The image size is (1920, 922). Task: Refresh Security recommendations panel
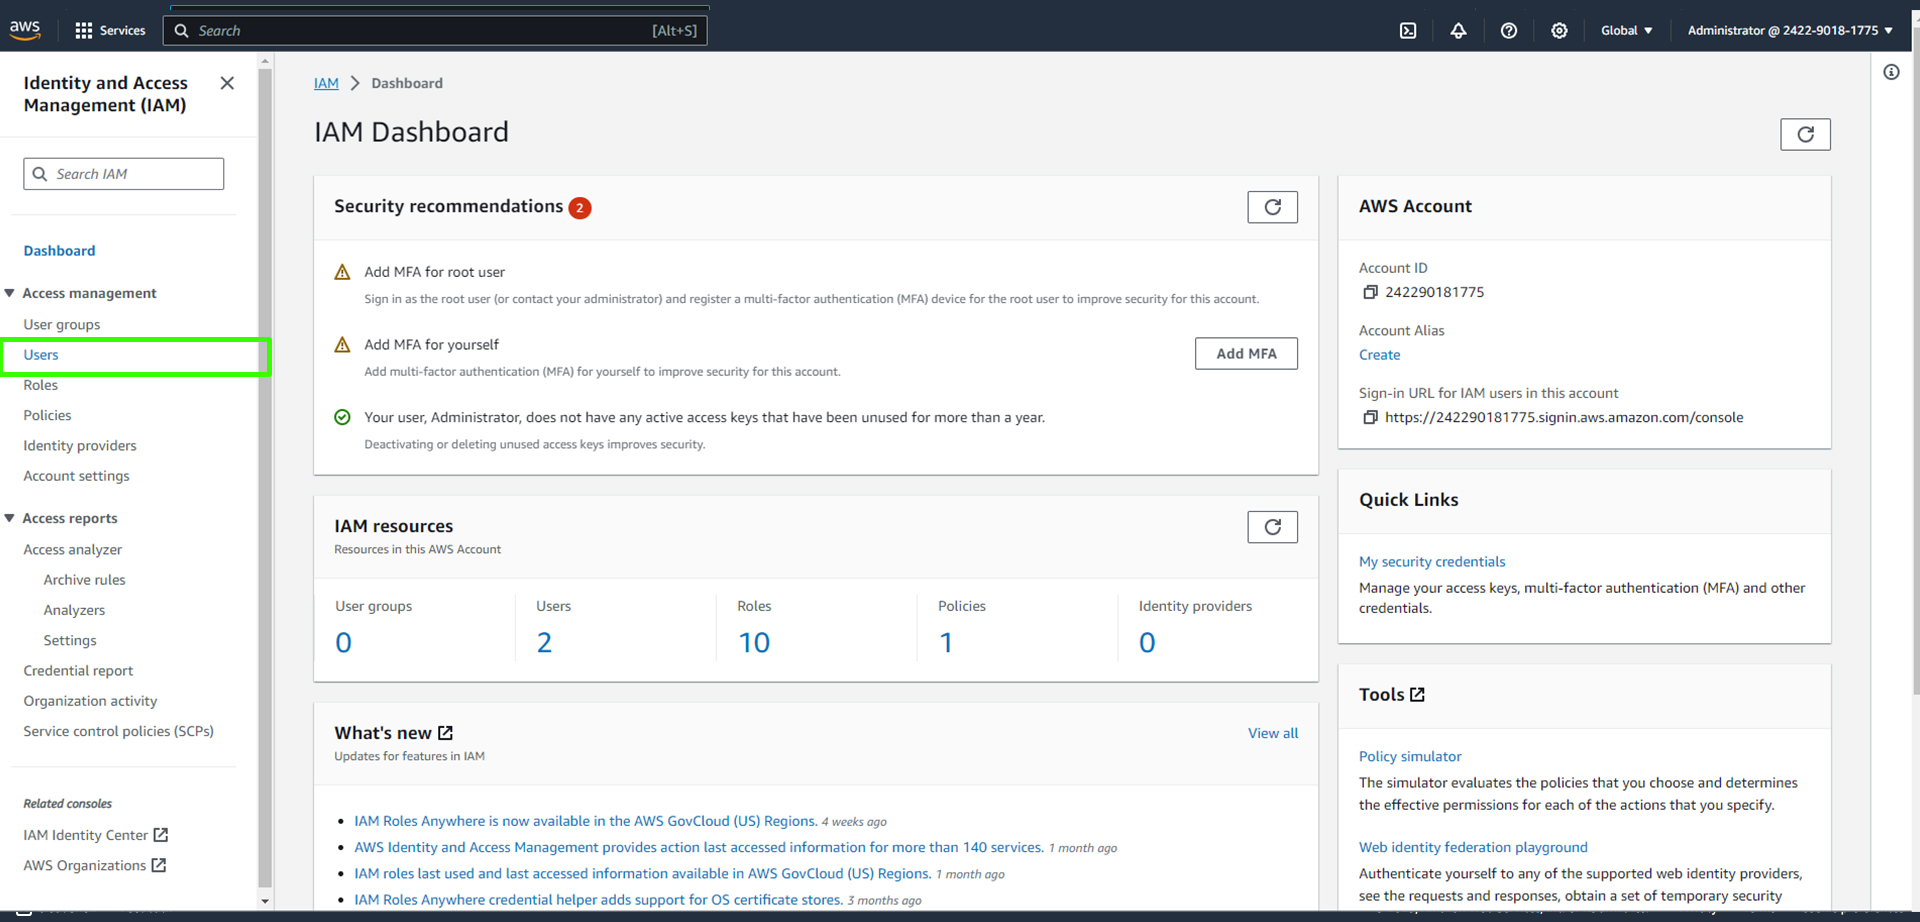click(x=1272, y=207)
